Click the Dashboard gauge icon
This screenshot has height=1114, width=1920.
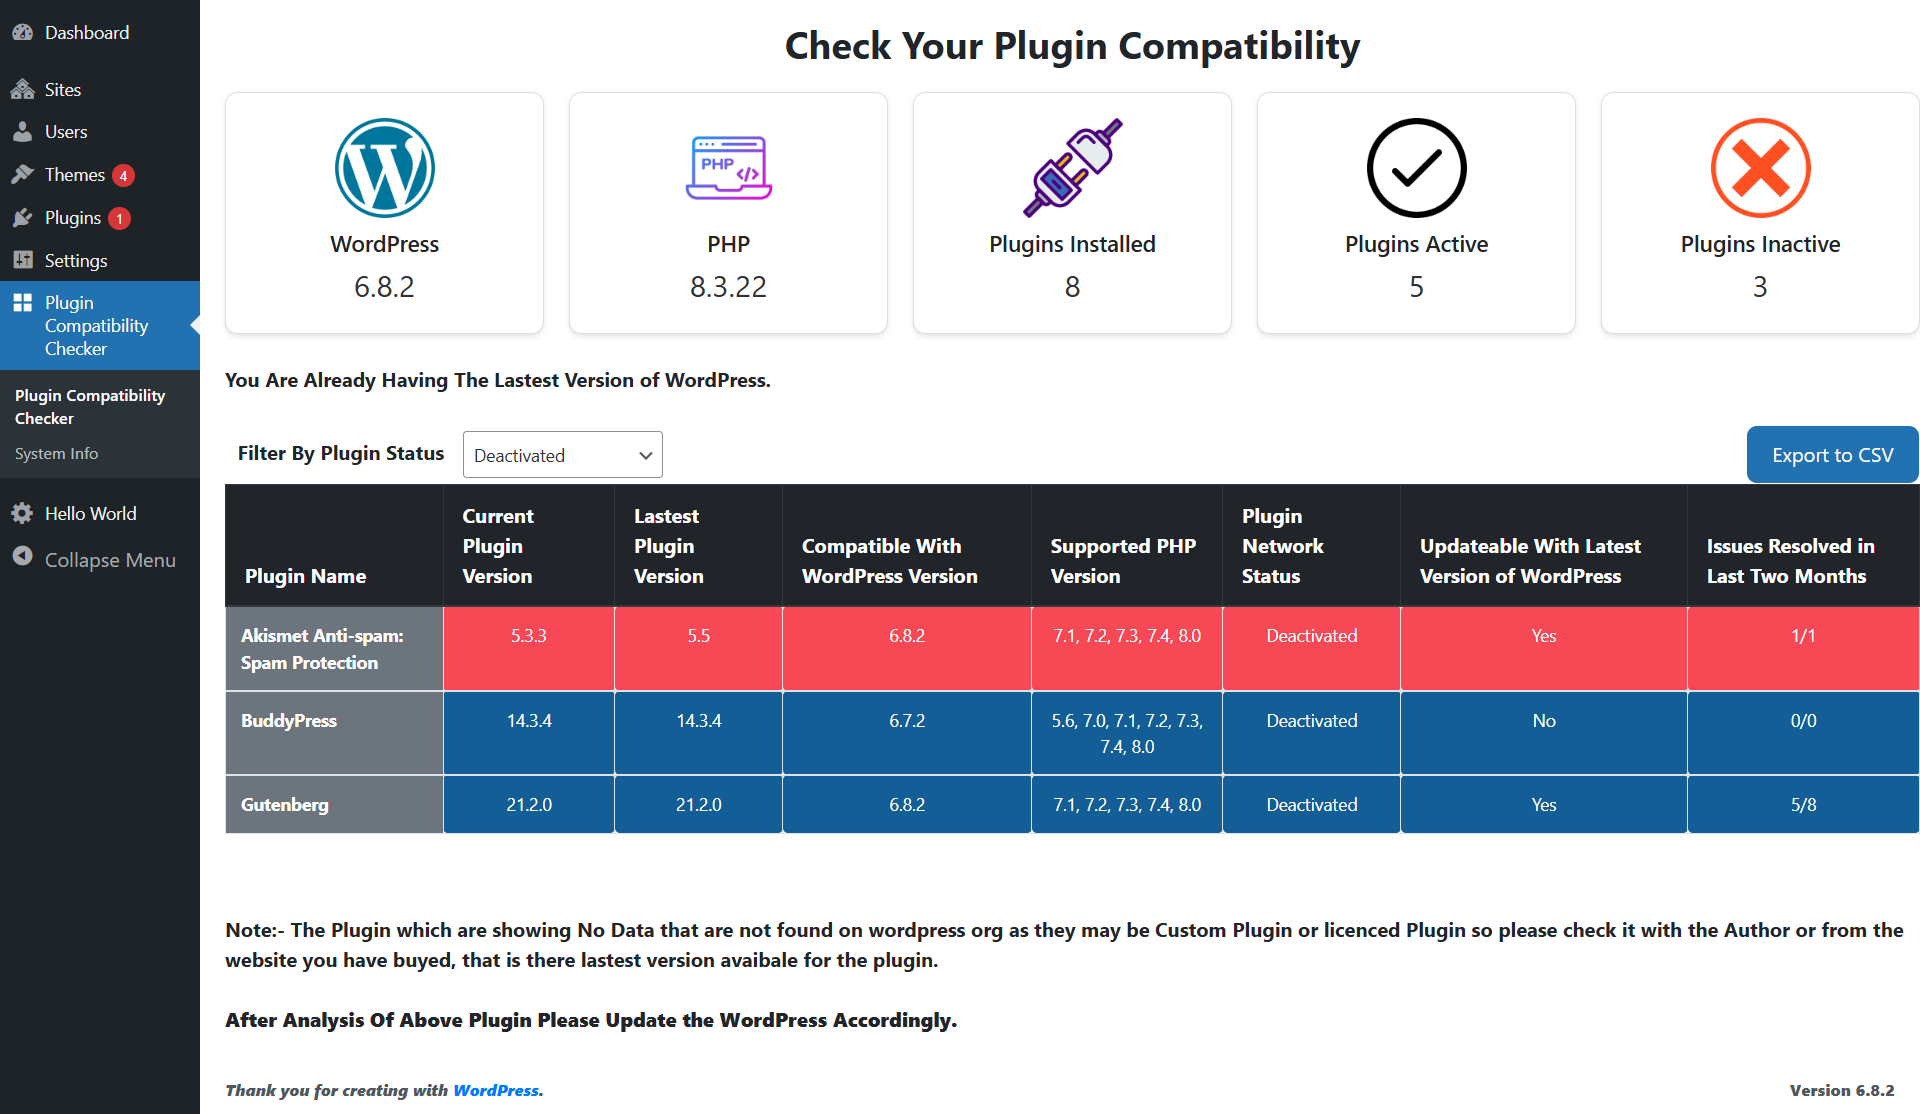click(x=22, y=32)
